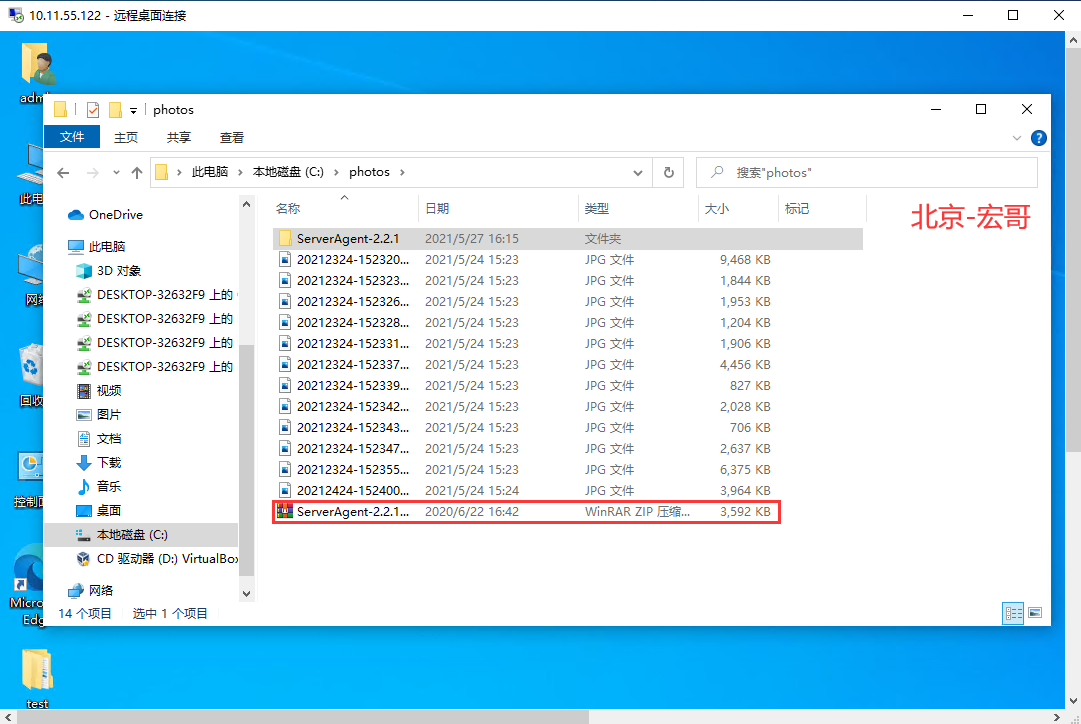Switch to details view button

1013,612
